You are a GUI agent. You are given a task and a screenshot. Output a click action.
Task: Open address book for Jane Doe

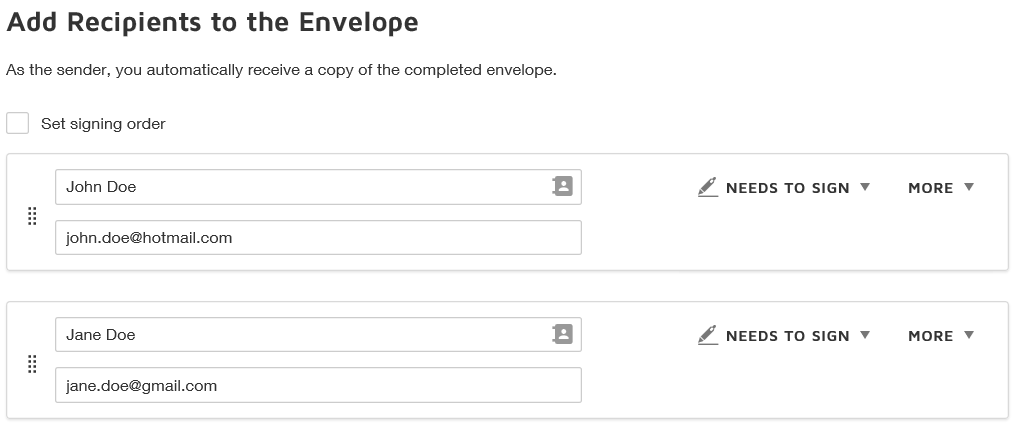tap(562, 334)
